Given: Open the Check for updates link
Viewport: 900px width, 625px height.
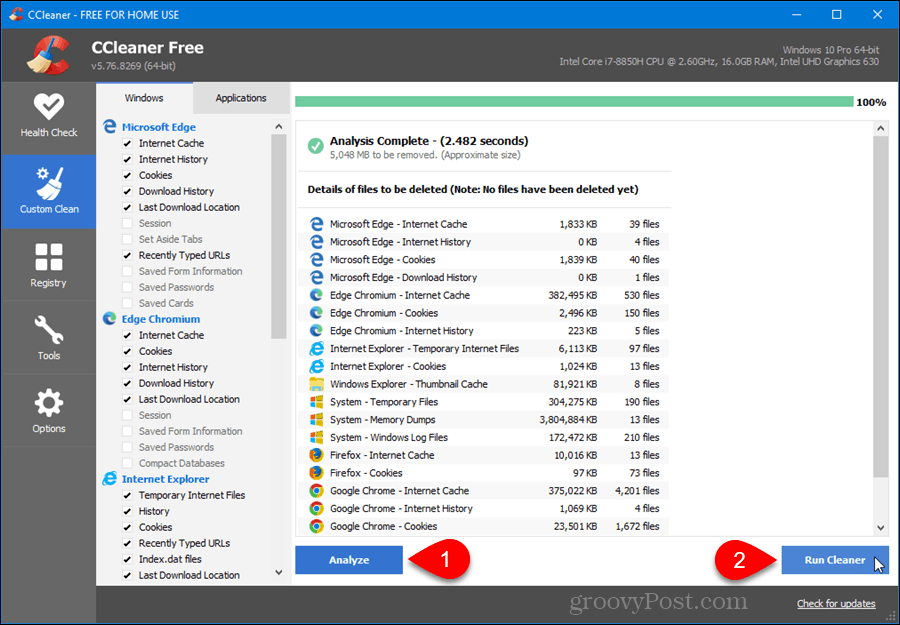Looking at the screenshot, I should pyautogui.click(x=836, y=604).
